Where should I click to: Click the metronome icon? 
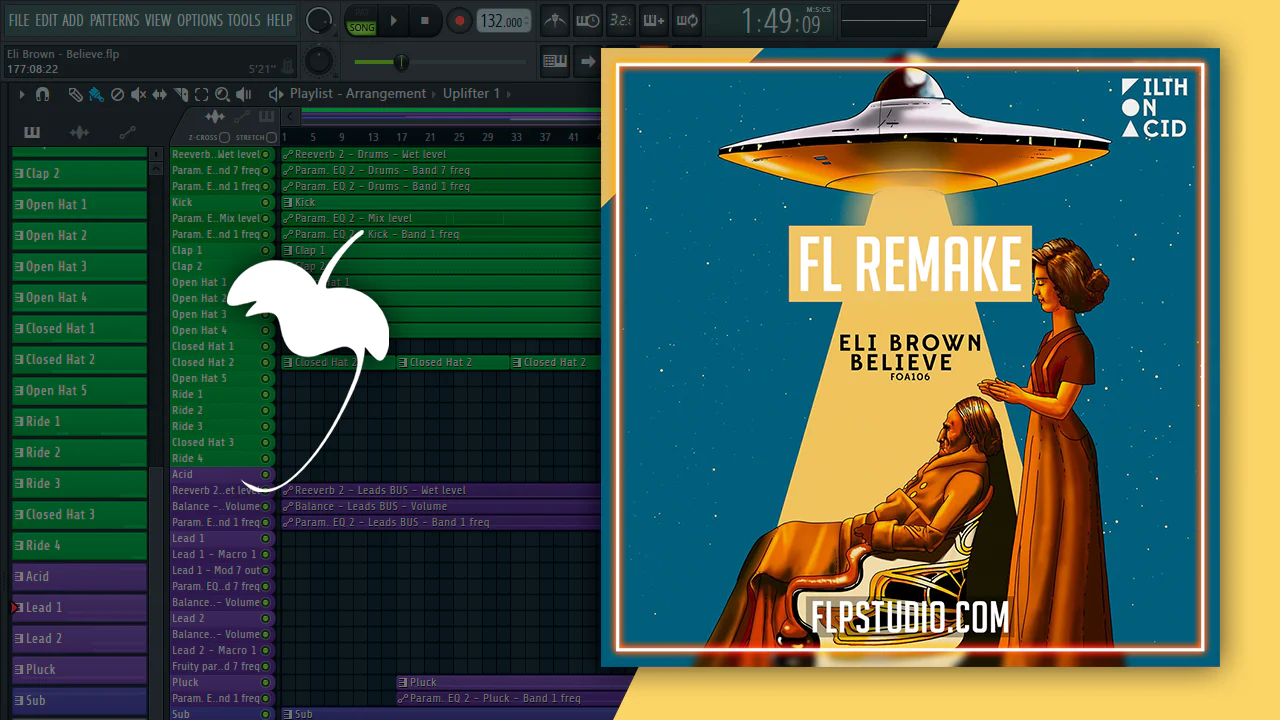(x=555, y=20)
